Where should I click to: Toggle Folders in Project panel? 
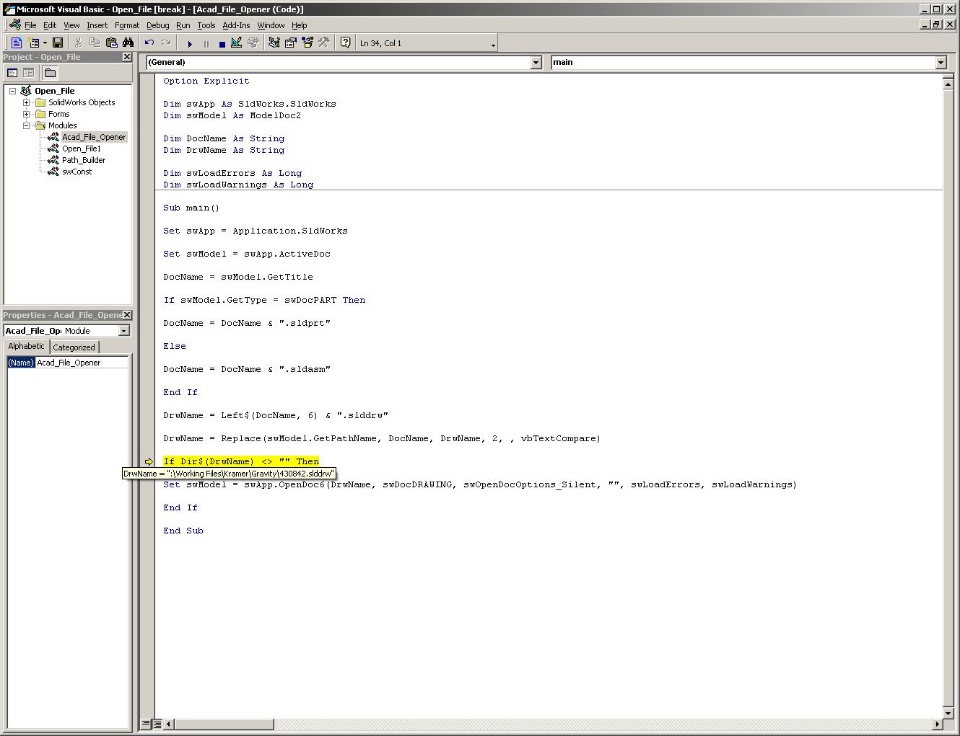[50, 73]
